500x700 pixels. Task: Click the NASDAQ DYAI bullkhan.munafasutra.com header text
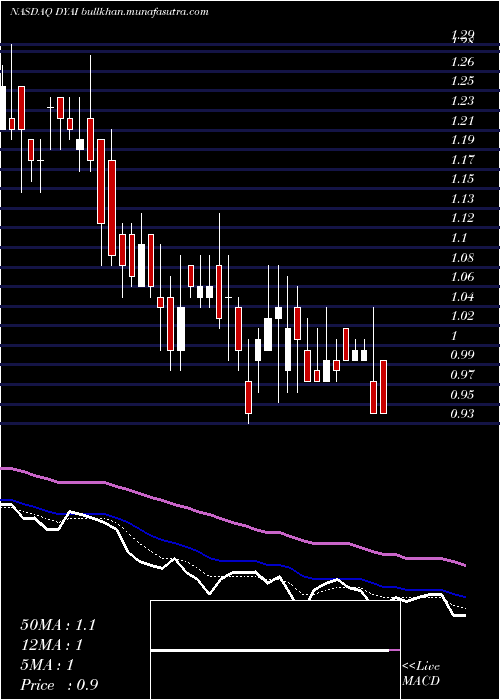(109, 12)
